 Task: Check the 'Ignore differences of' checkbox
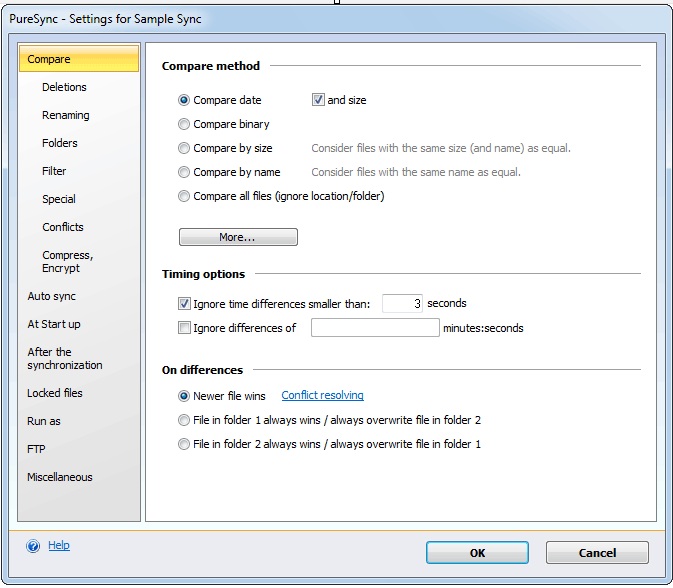click(184, 328)
